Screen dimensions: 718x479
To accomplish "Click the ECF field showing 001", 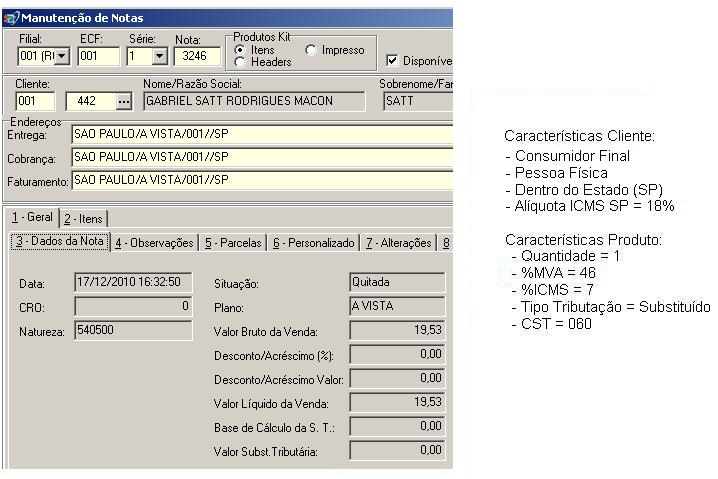I will (98, 56).
